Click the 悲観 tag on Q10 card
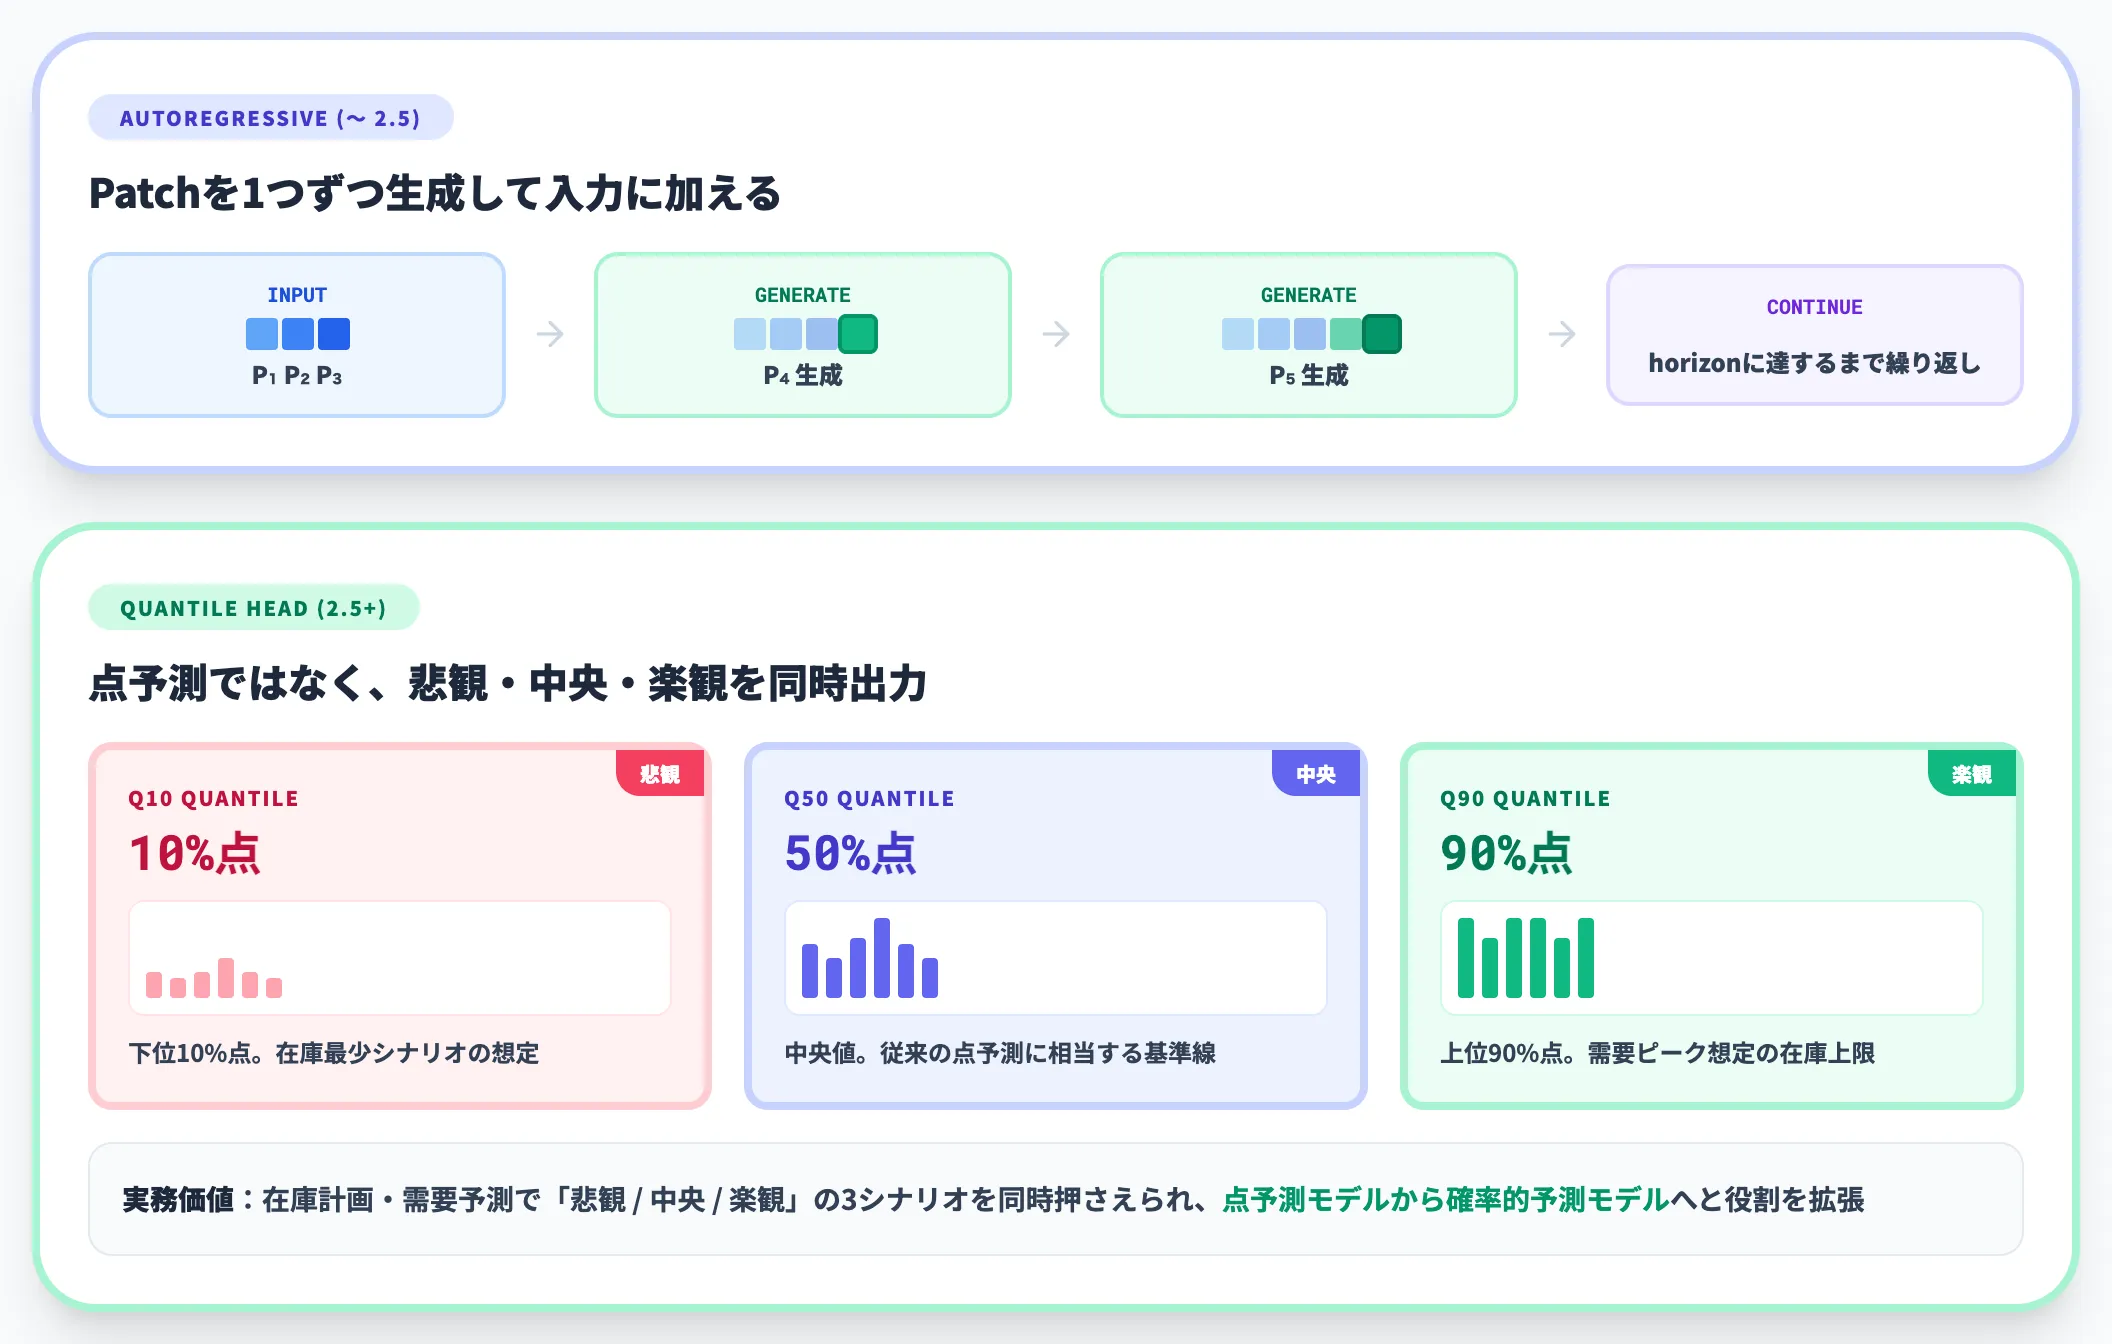The width and height of the screenshot is (2112, 1344). click(x=660, y=774)
